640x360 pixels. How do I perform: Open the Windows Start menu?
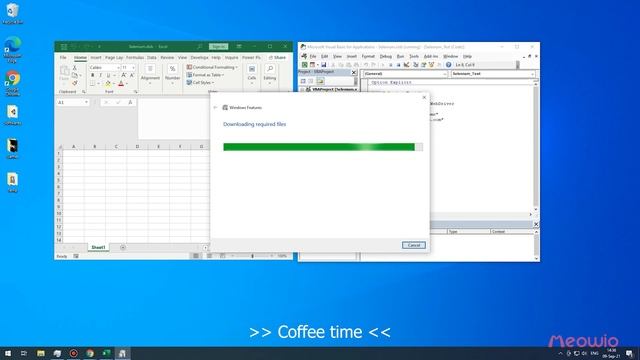(8, 353)
